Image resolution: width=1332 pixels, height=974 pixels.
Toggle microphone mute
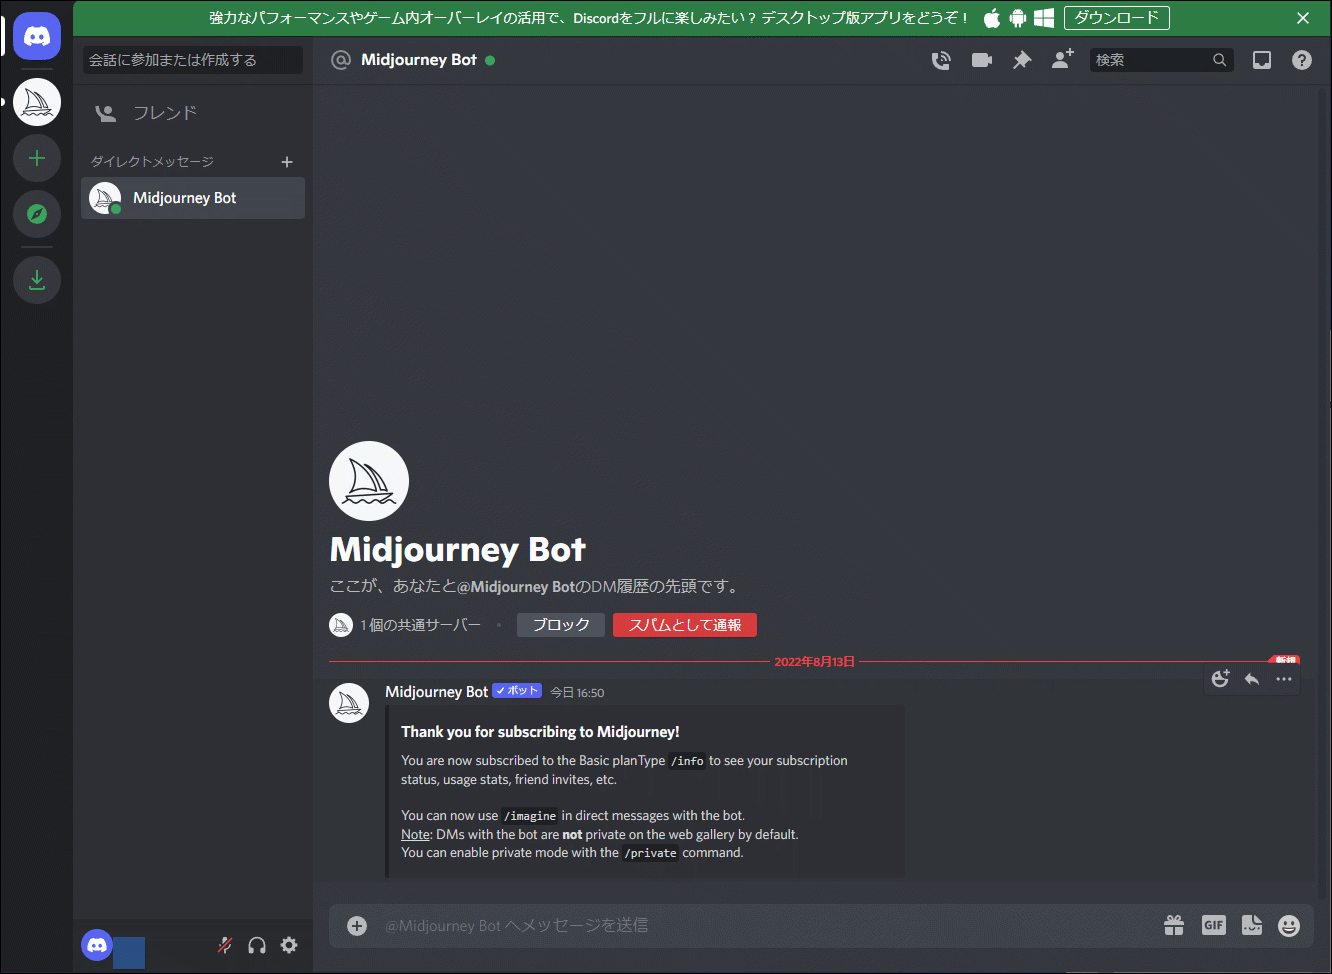click(225, 945)
